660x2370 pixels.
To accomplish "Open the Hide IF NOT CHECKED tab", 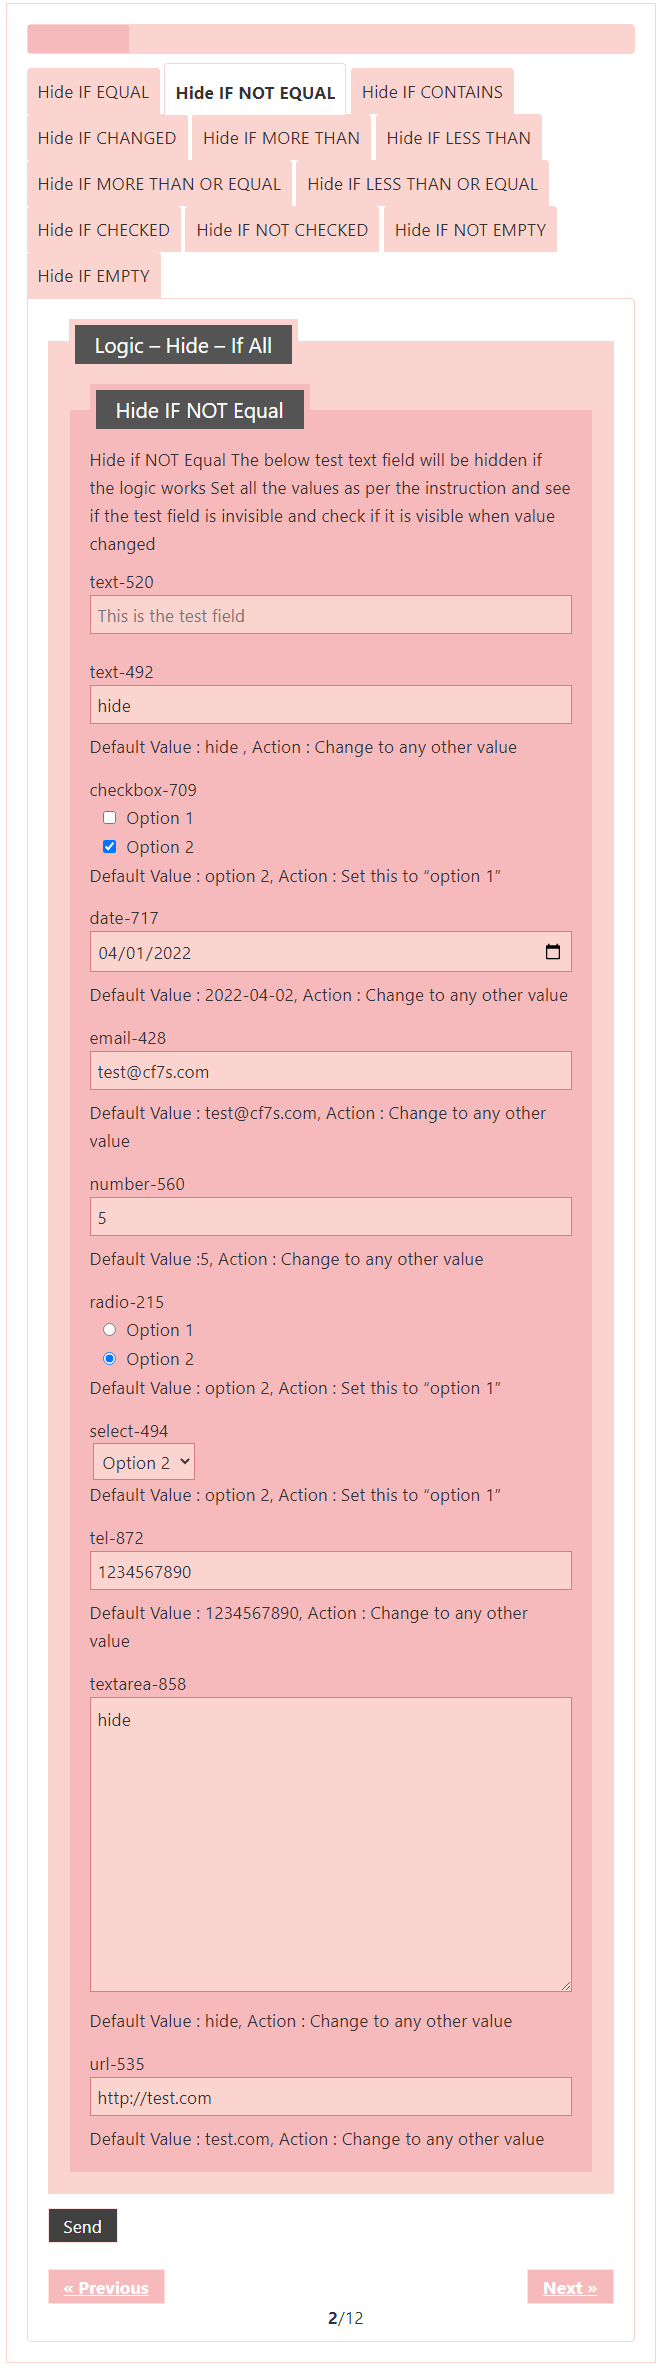I will click(282, 230).
